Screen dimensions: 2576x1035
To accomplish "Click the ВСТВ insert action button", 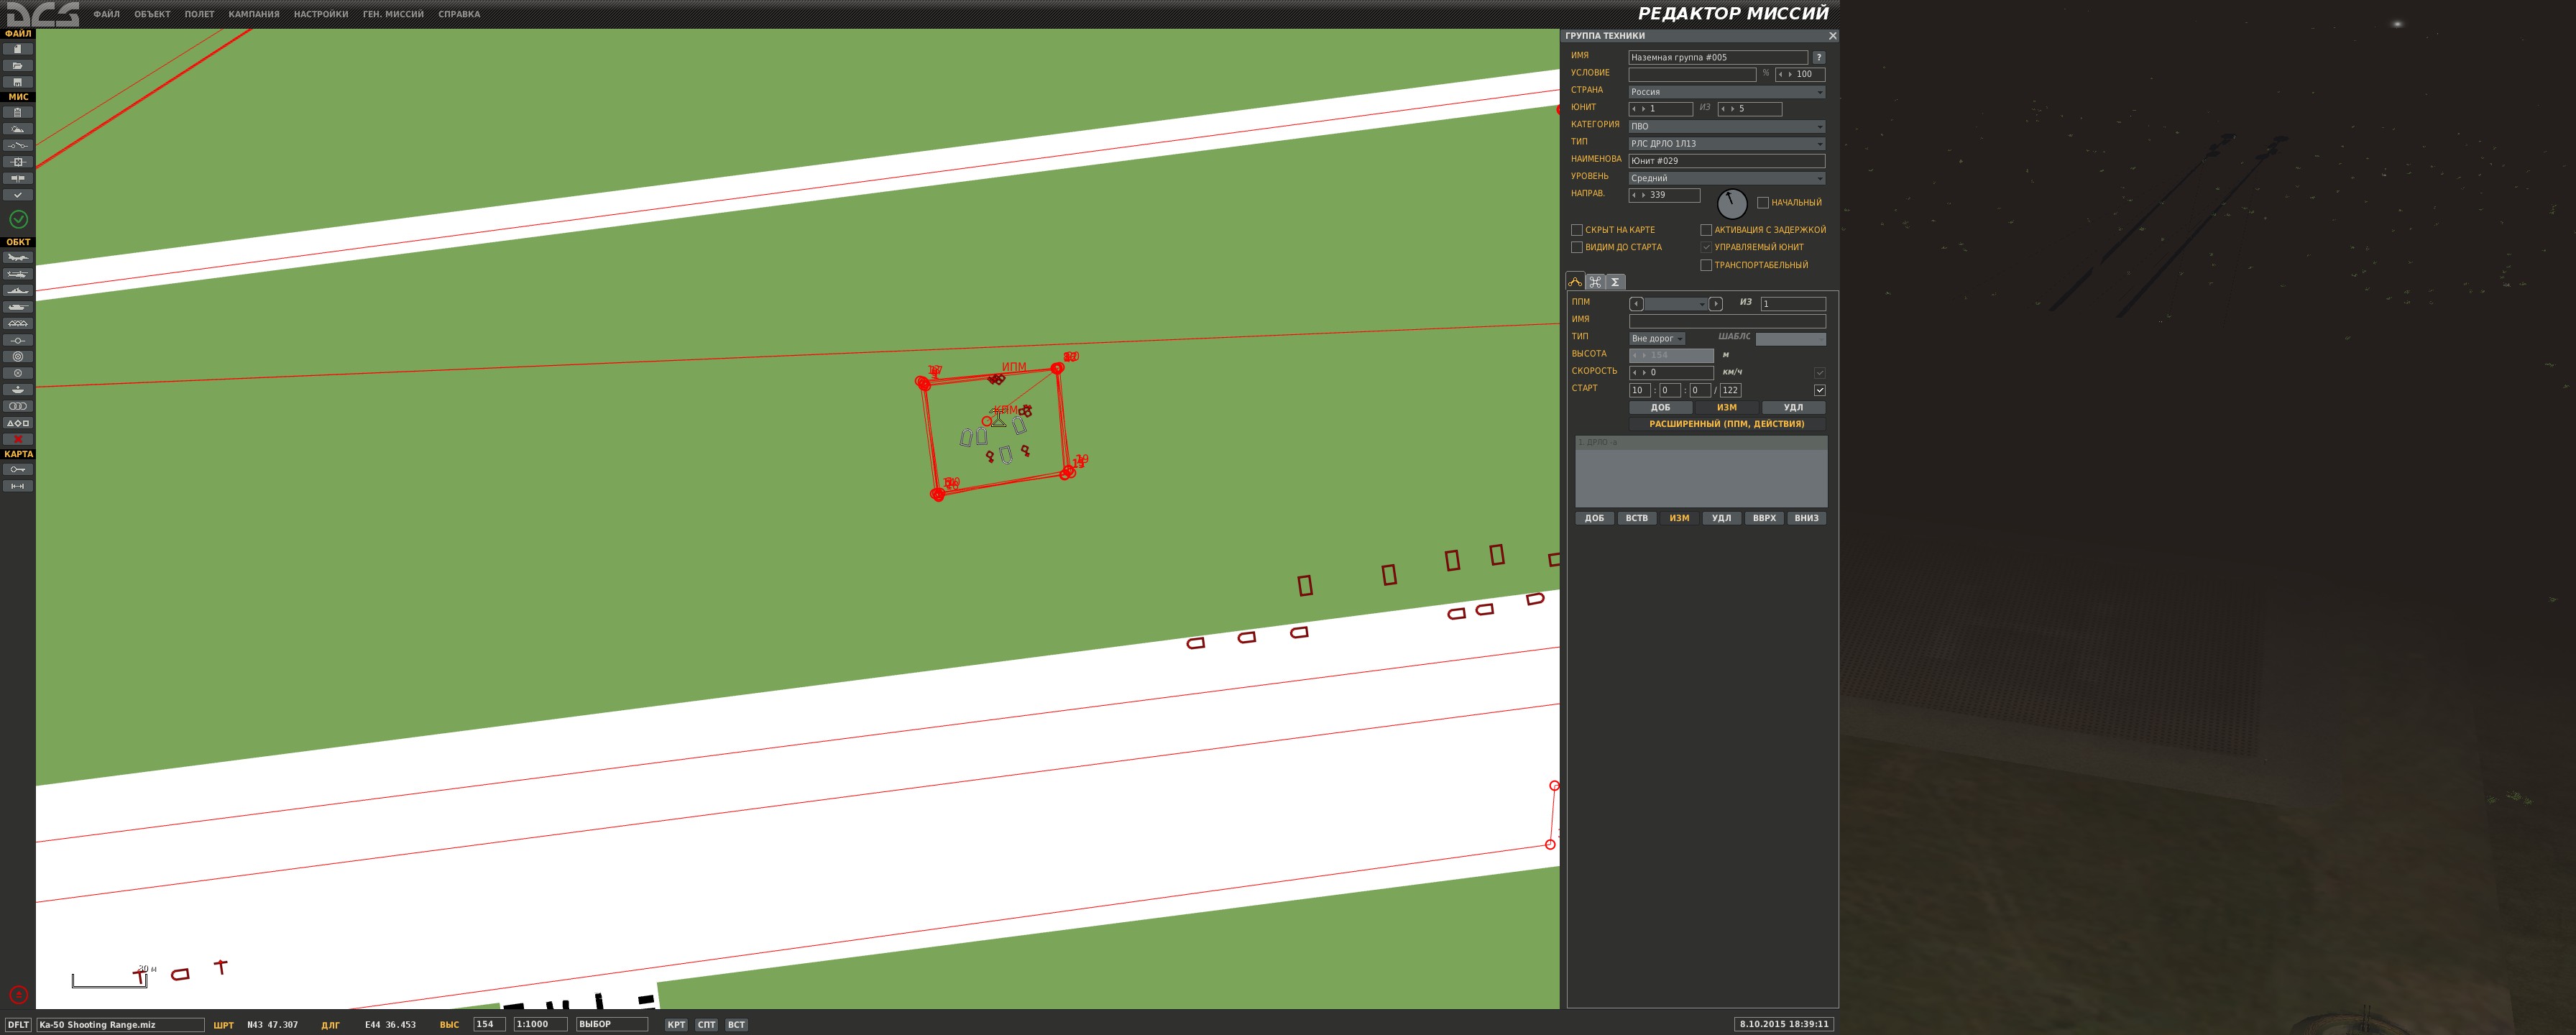I will coord(1637,518).
